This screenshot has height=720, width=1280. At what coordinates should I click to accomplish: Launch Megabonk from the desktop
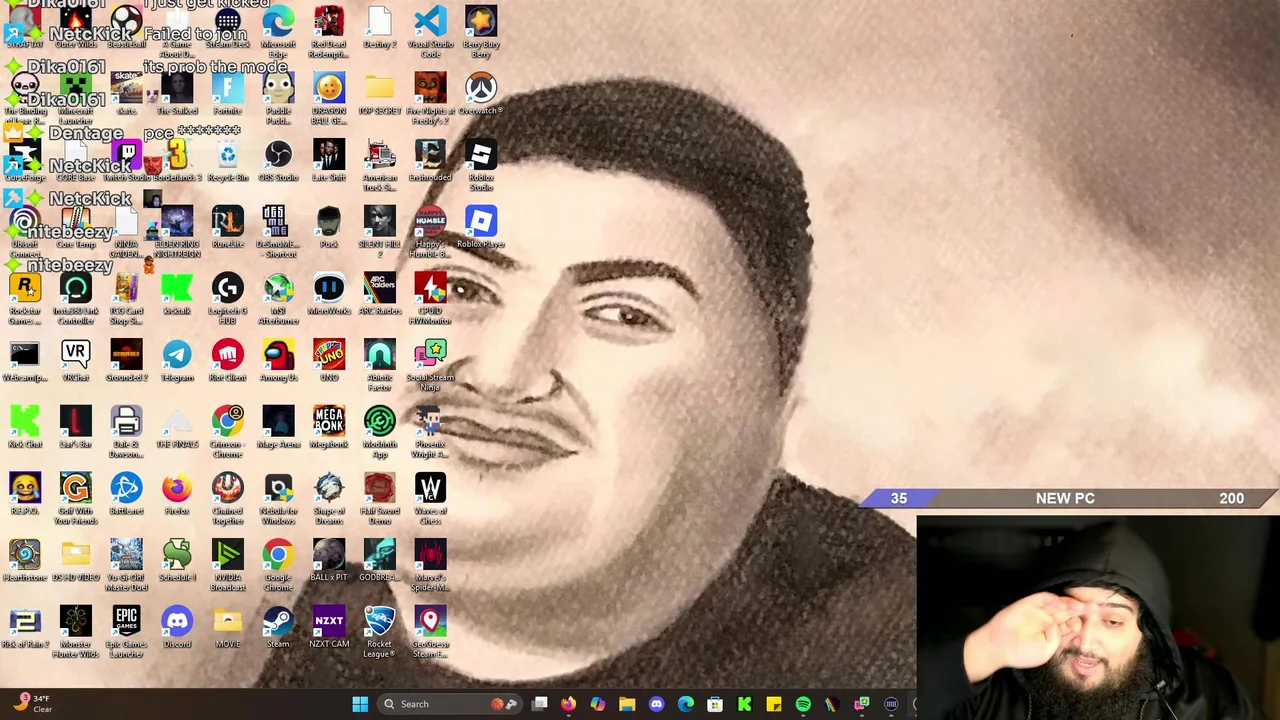tap(329, 428)
